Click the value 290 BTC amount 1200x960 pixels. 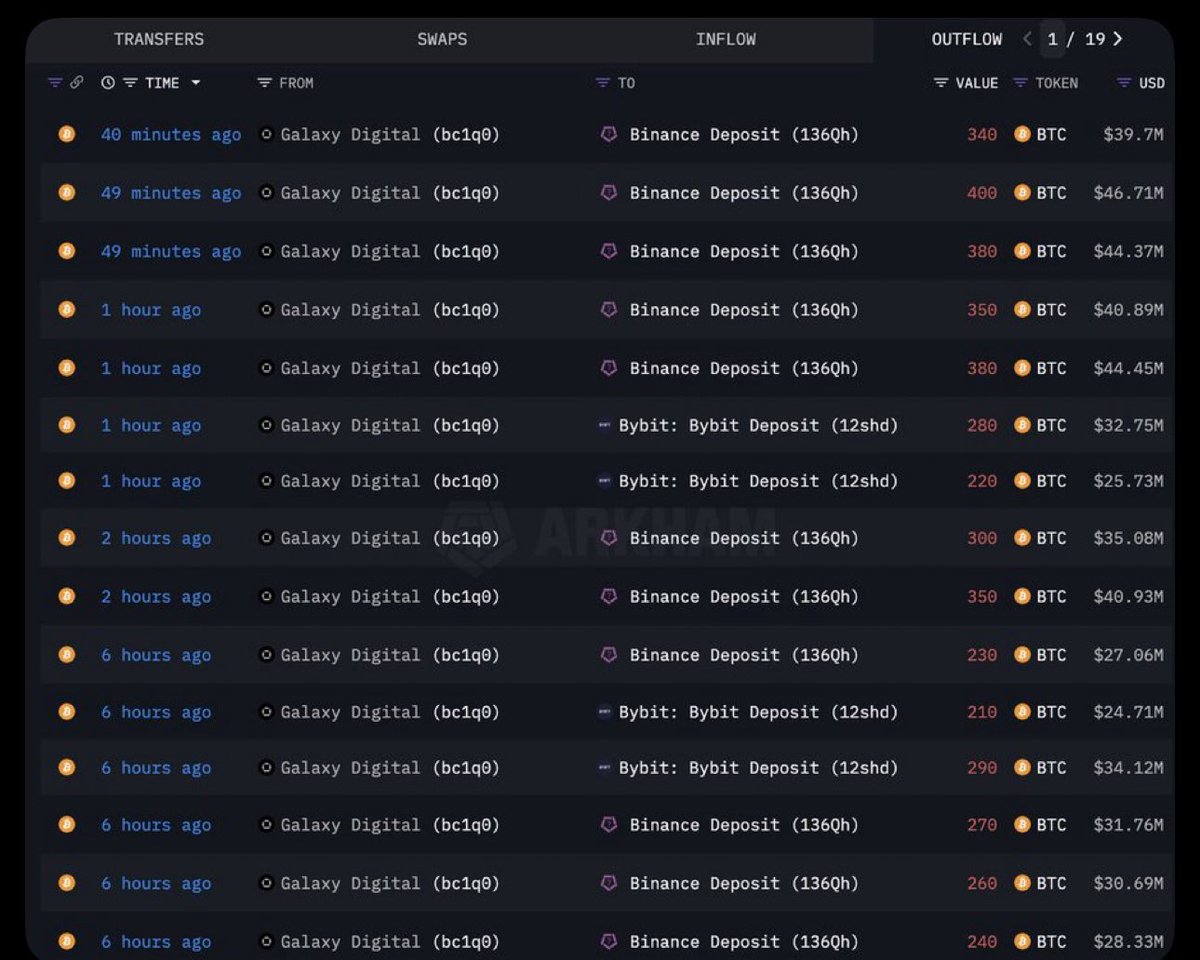click(x=982, y=768)
